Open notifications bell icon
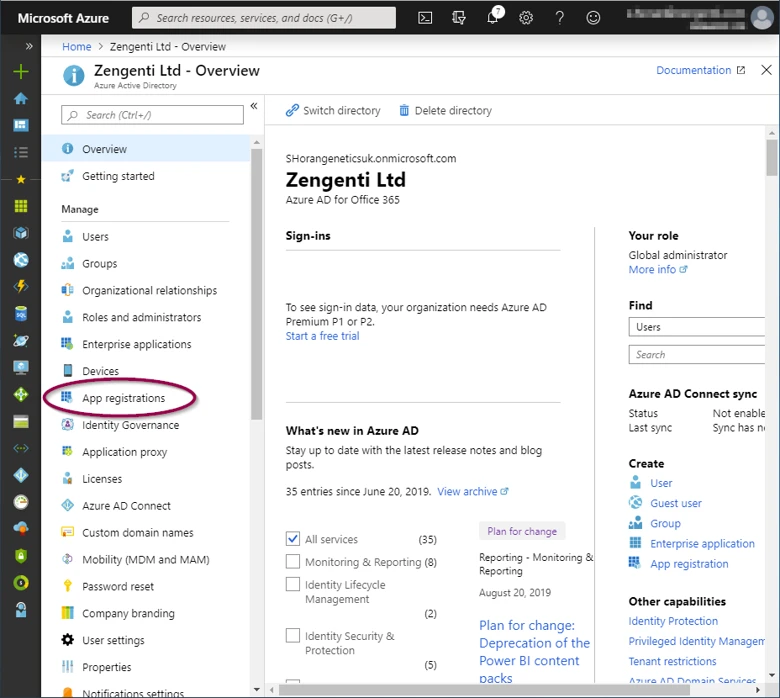Image resolution: width=780 pixels, height=698 pixels. 493,17
